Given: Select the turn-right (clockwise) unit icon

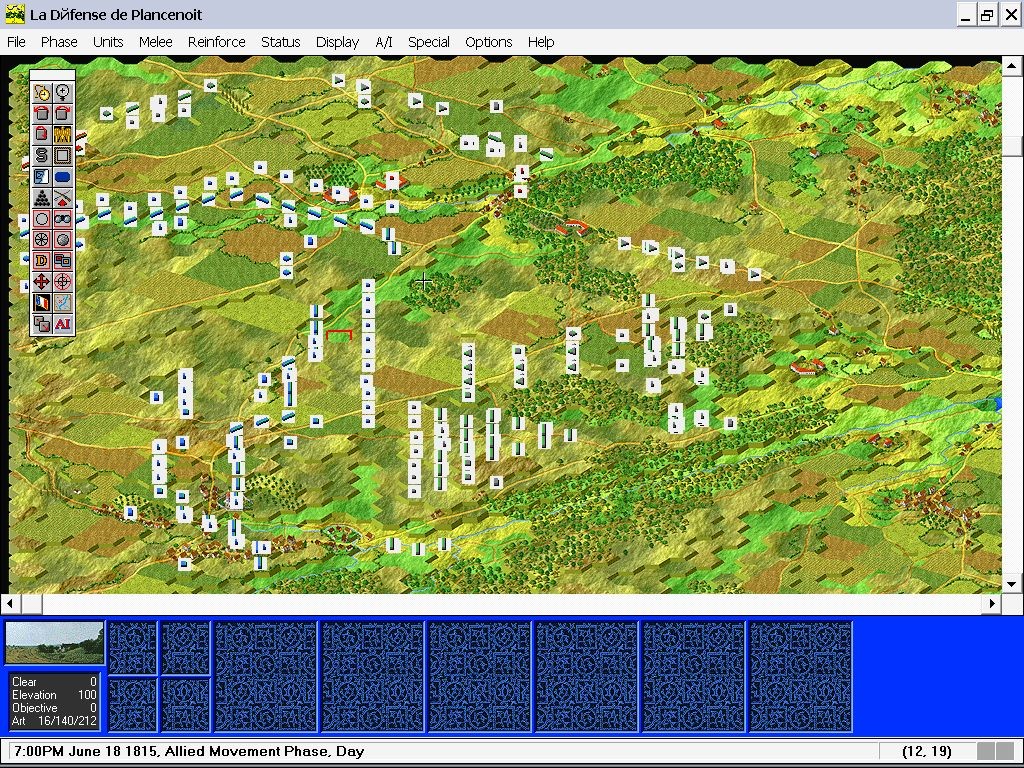Looking at the screenshot, I should [x=63, y=114].
